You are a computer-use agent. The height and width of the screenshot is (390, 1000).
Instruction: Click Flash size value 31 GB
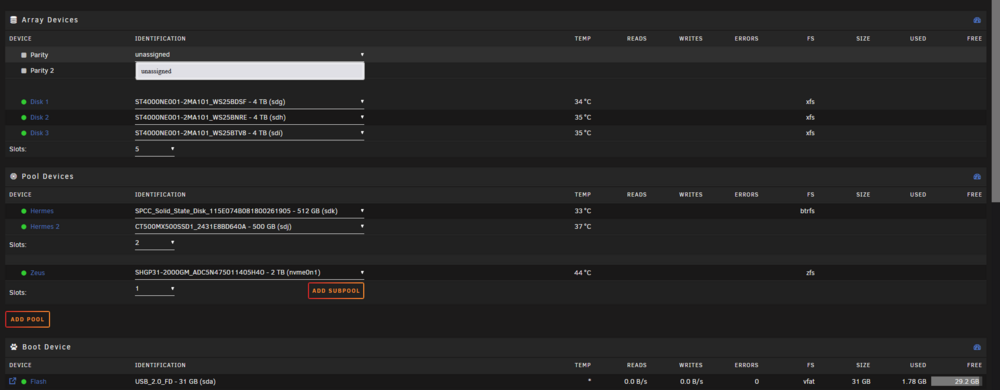pyautogui.click(x=861, y=382)
